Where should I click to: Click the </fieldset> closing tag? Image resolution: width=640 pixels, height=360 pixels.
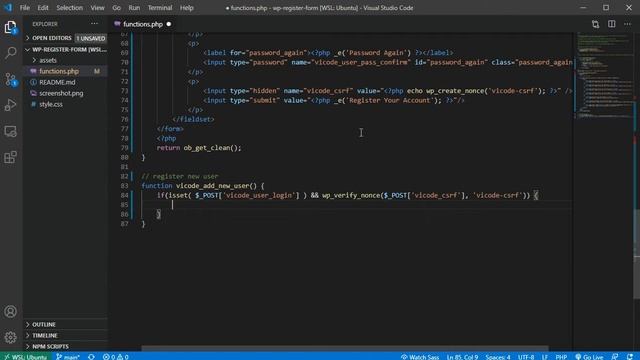193,119
